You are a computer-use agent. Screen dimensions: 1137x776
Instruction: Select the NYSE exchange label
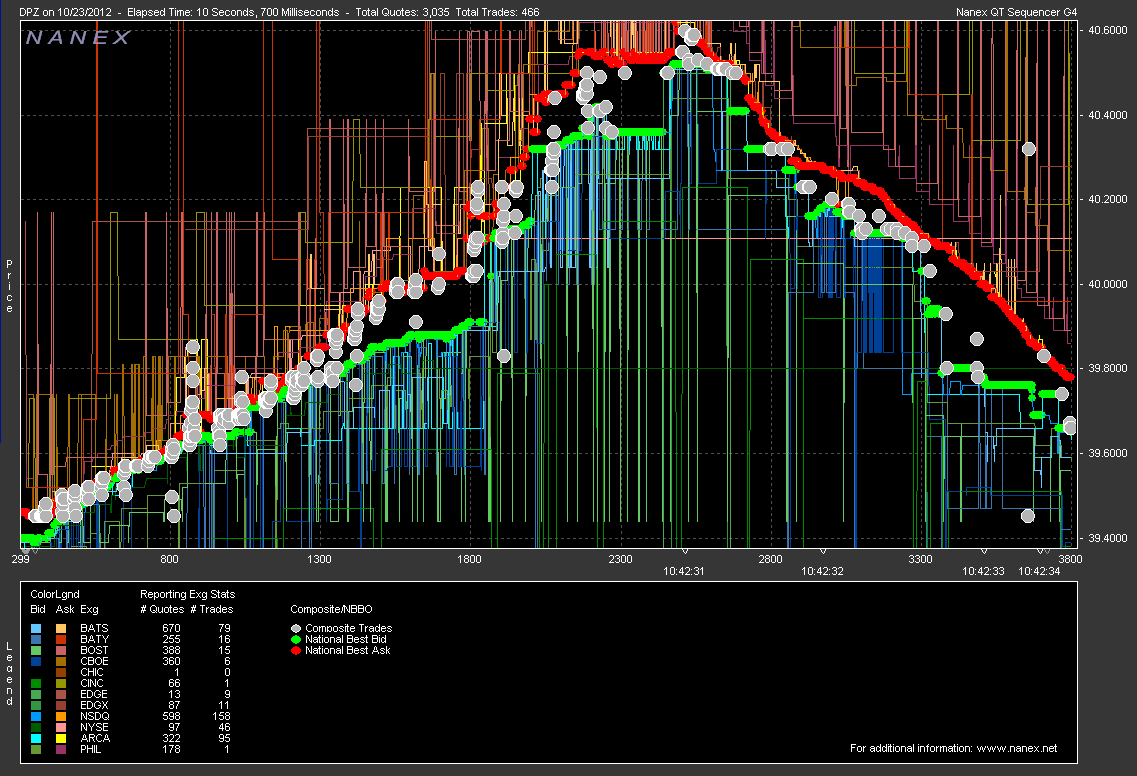coord(94,727)
